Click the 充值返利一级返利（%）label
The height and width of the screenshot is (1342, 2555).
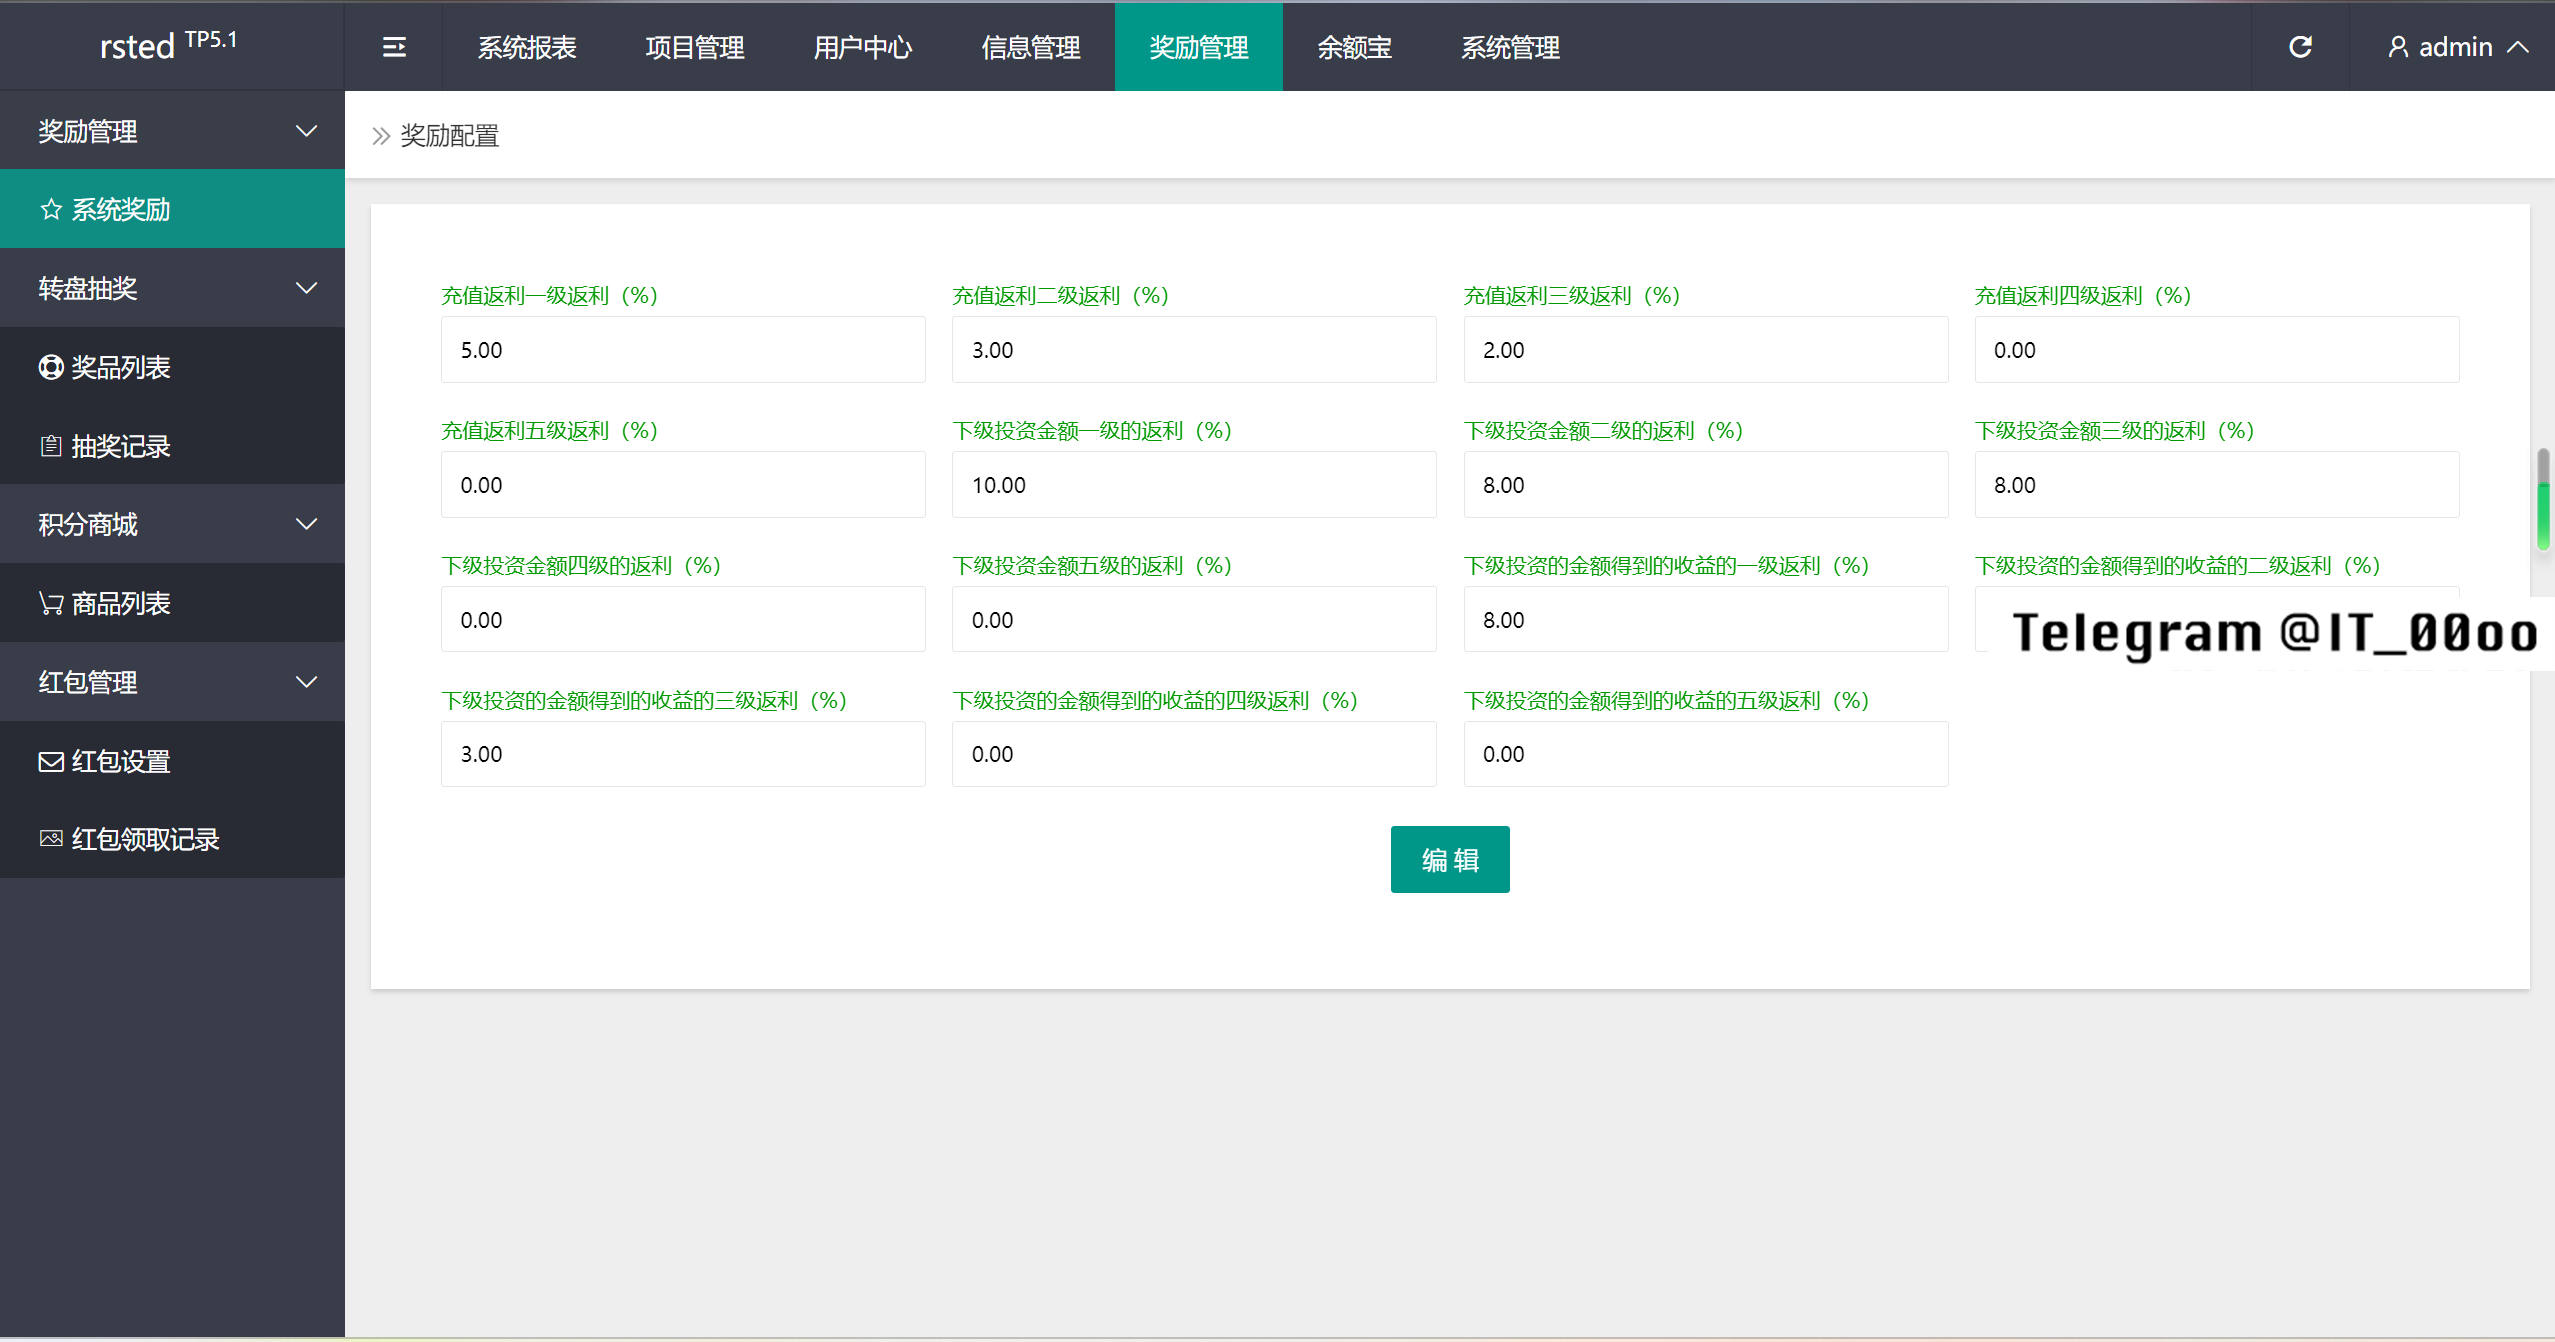click(x=549, y=296)
